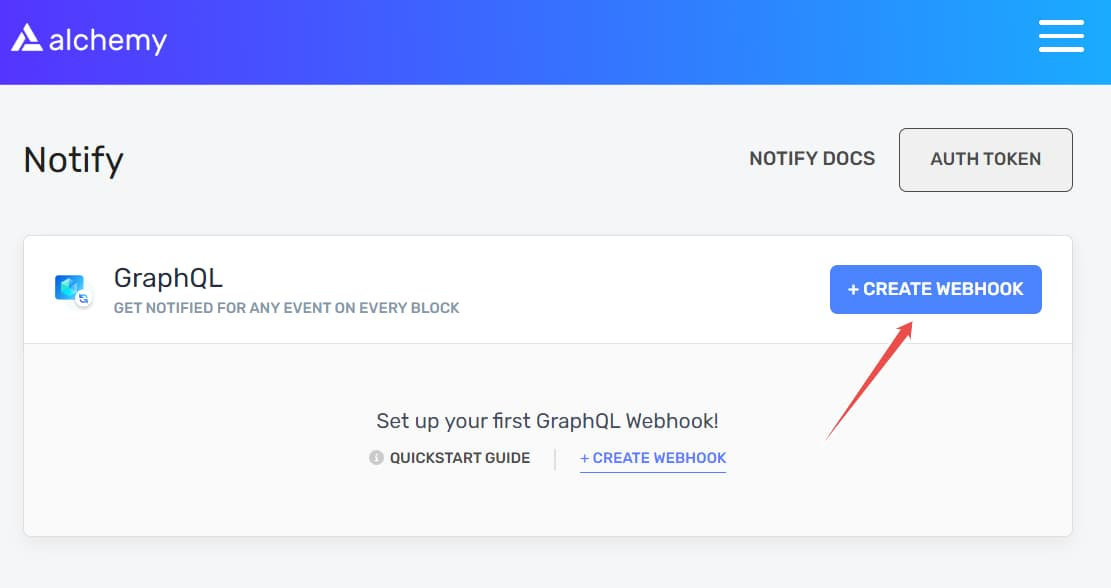Click the plus symbol on Create Webhook button
Image resolution: width=1111 pixels, height=588 pixels.
tap(853, 289)
